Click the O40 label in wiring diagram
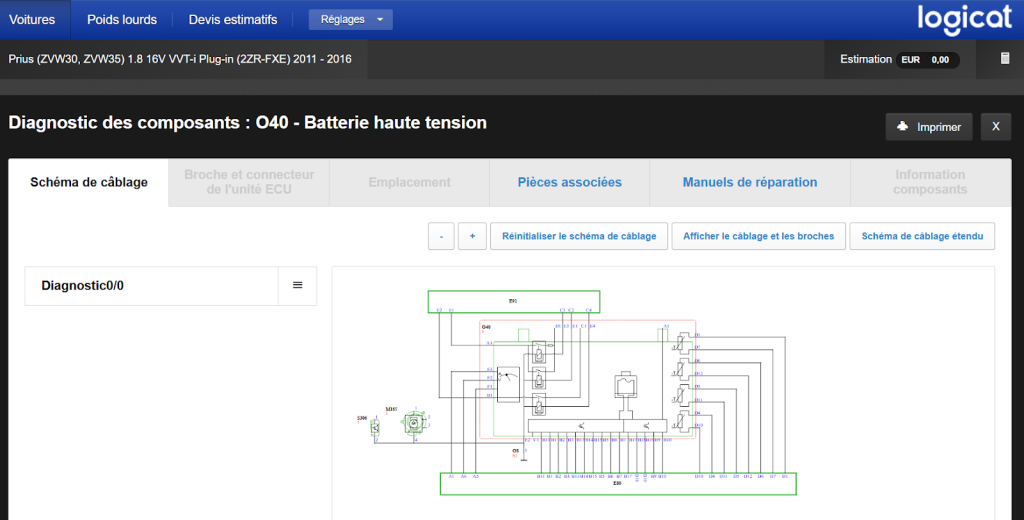 486,327
